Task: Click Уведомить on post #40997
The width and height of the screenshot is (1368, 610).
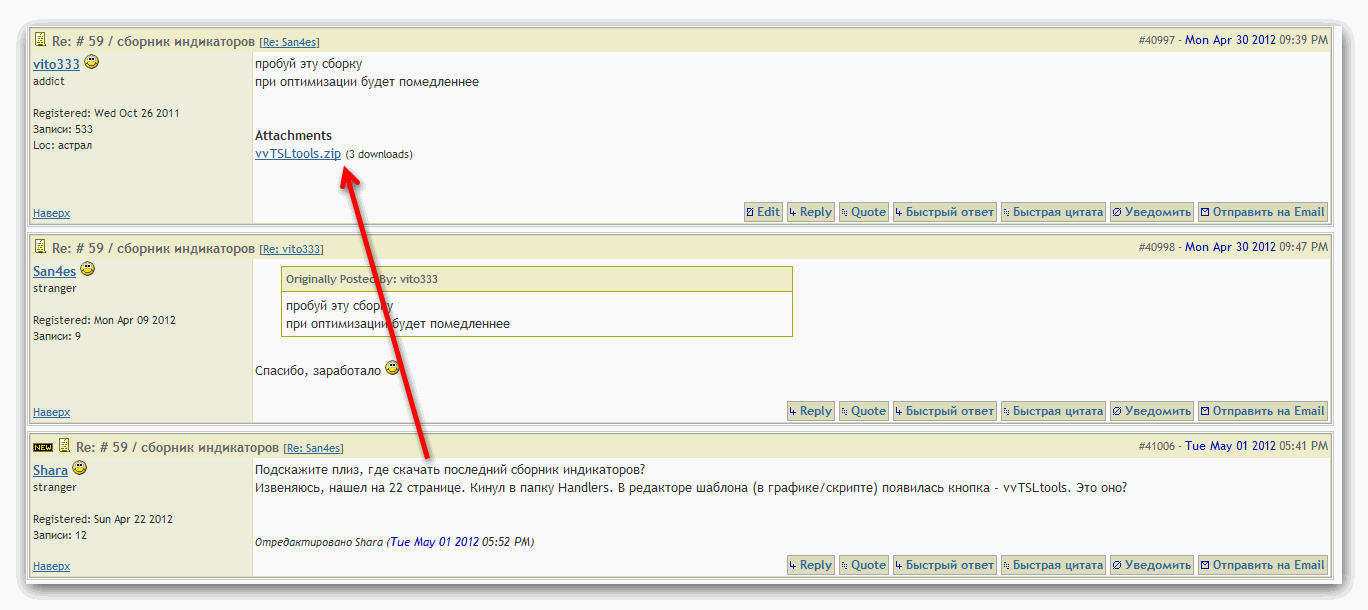Action: (x=1152, y=212)
